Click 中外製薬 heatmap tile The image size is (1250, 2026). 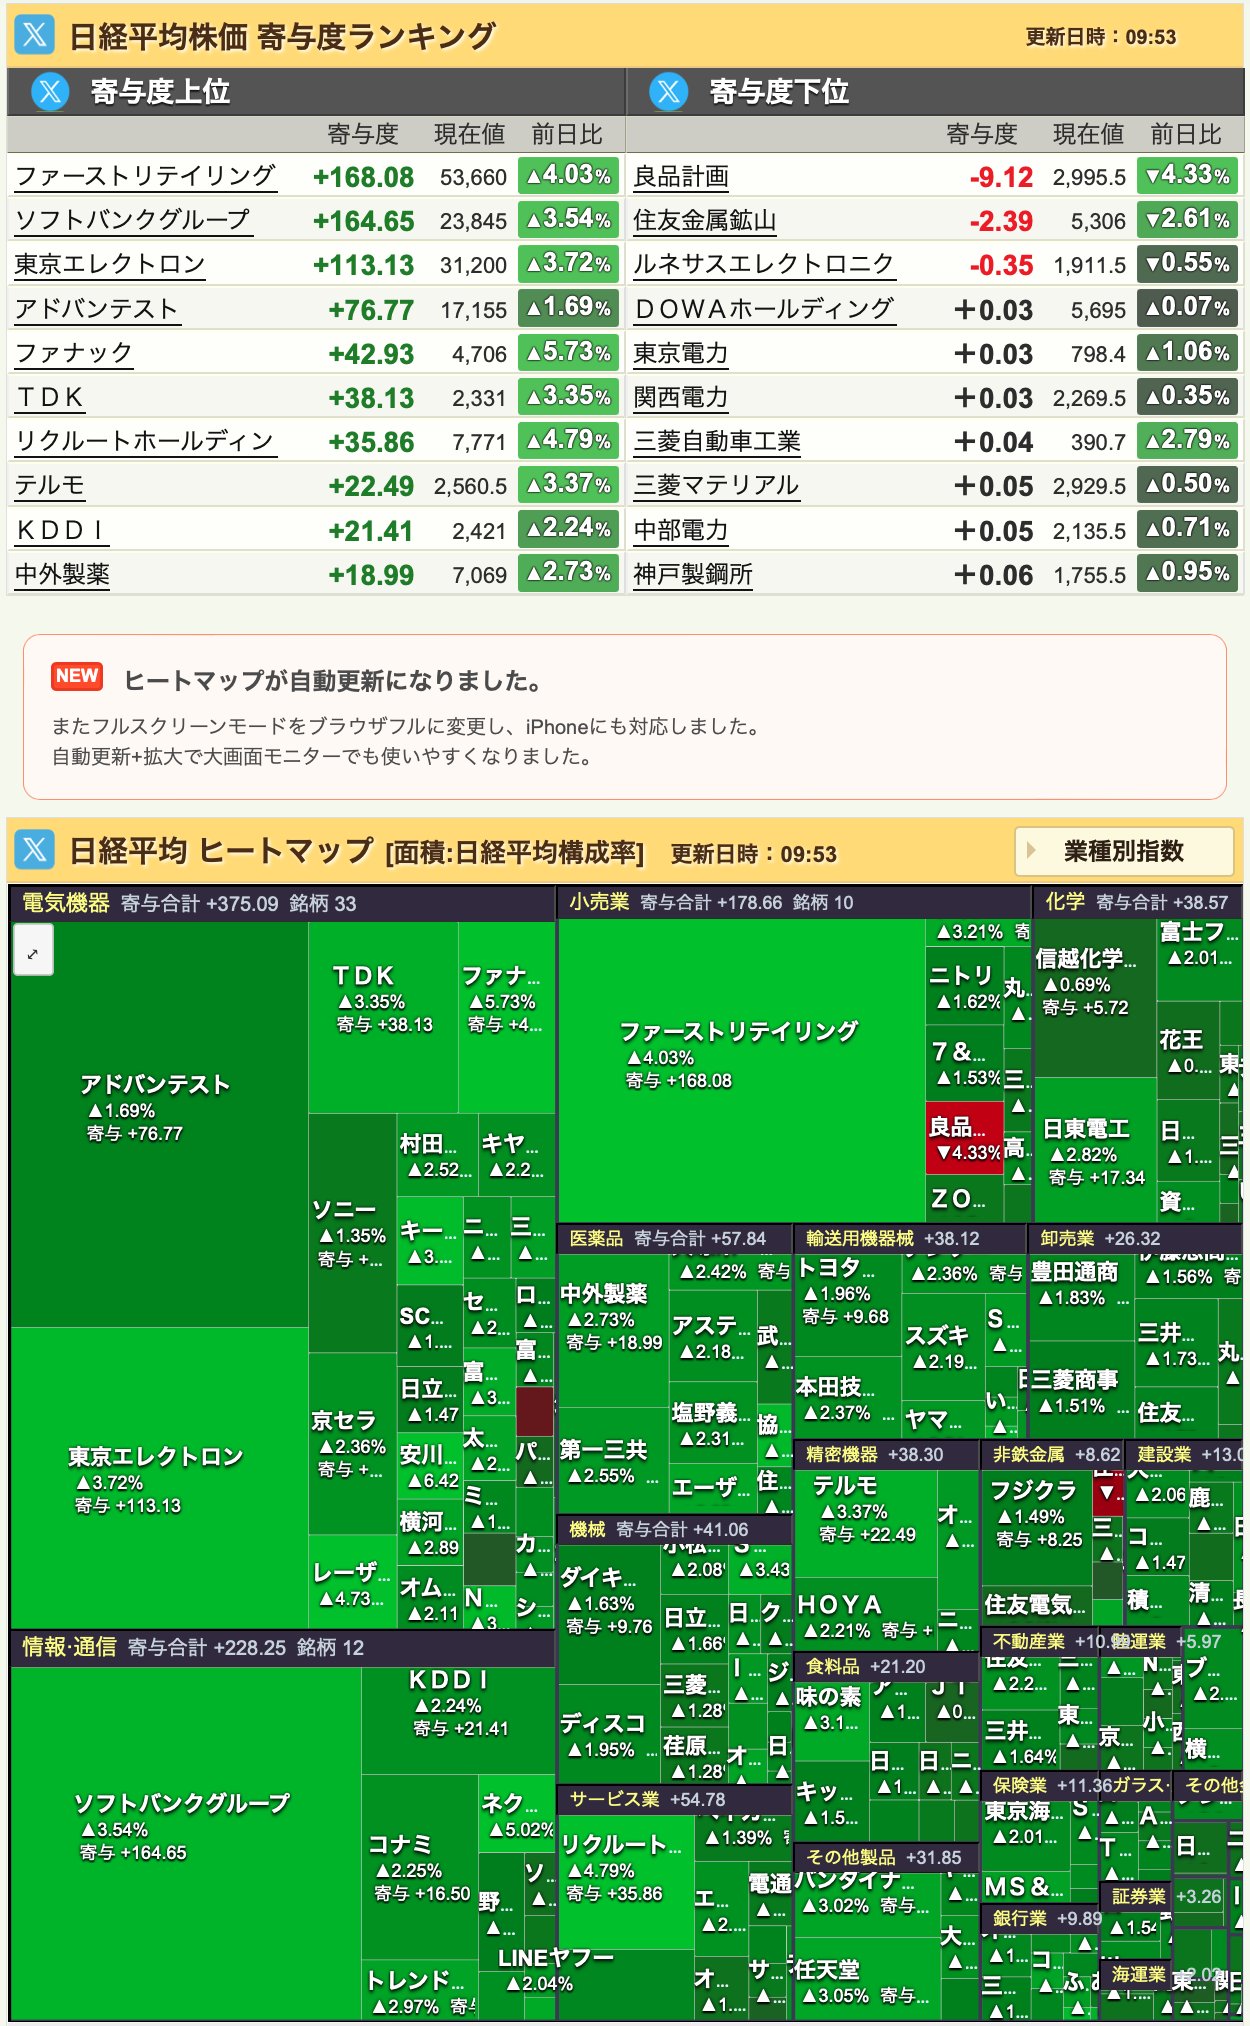coord(612,1330)
